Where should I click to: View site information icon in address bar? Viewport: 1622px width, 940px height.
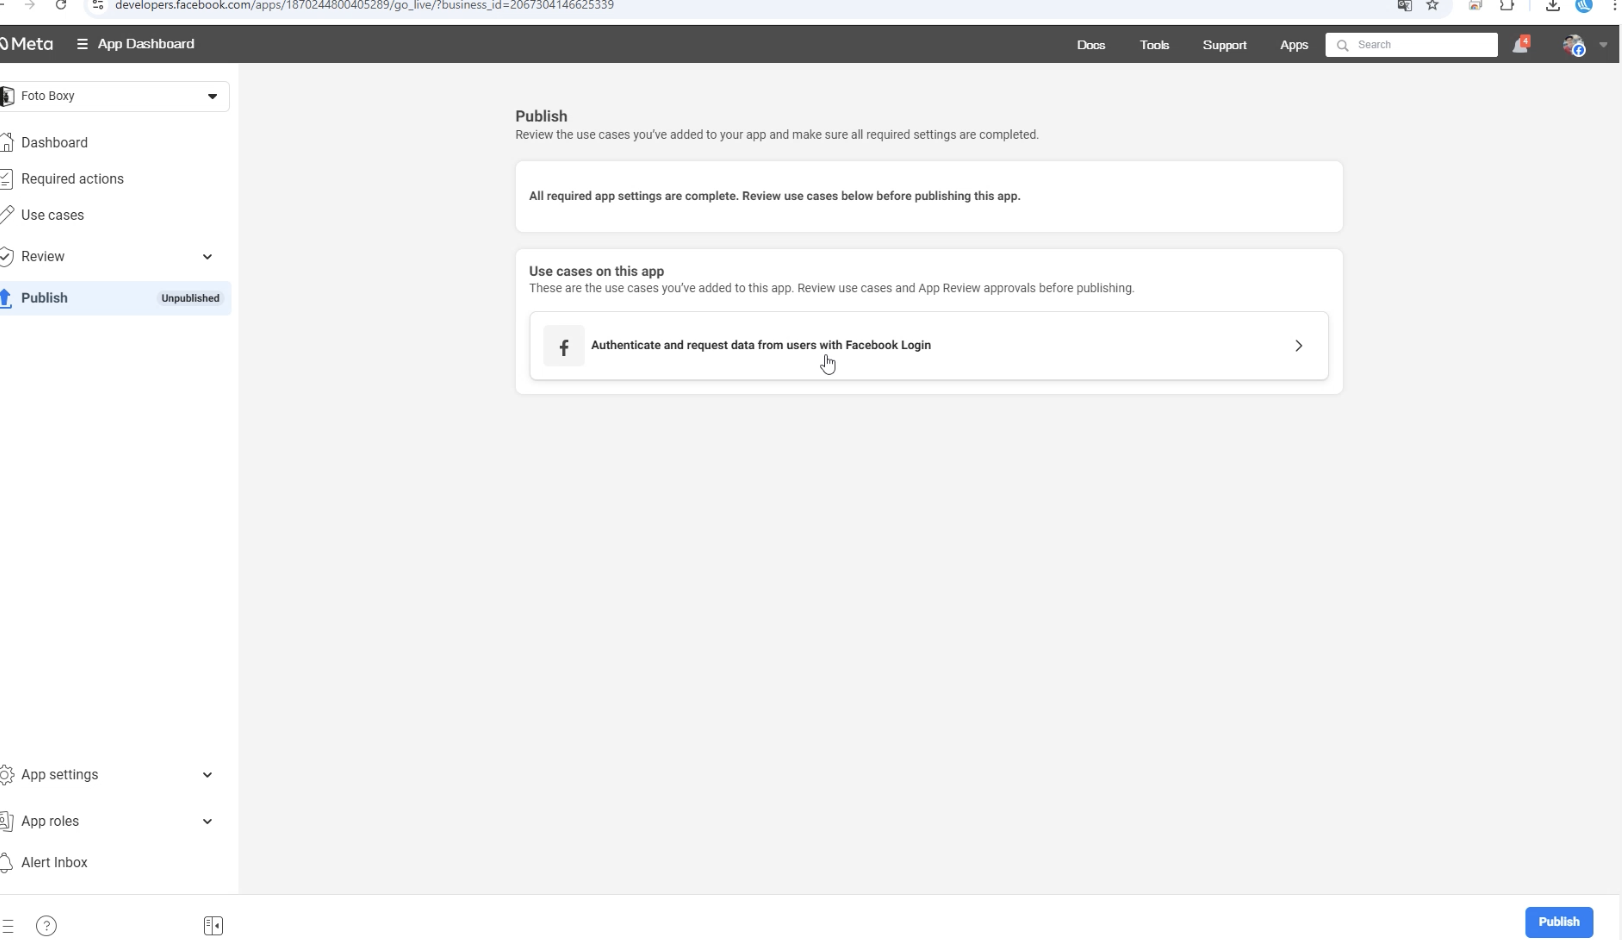(97, 6)
